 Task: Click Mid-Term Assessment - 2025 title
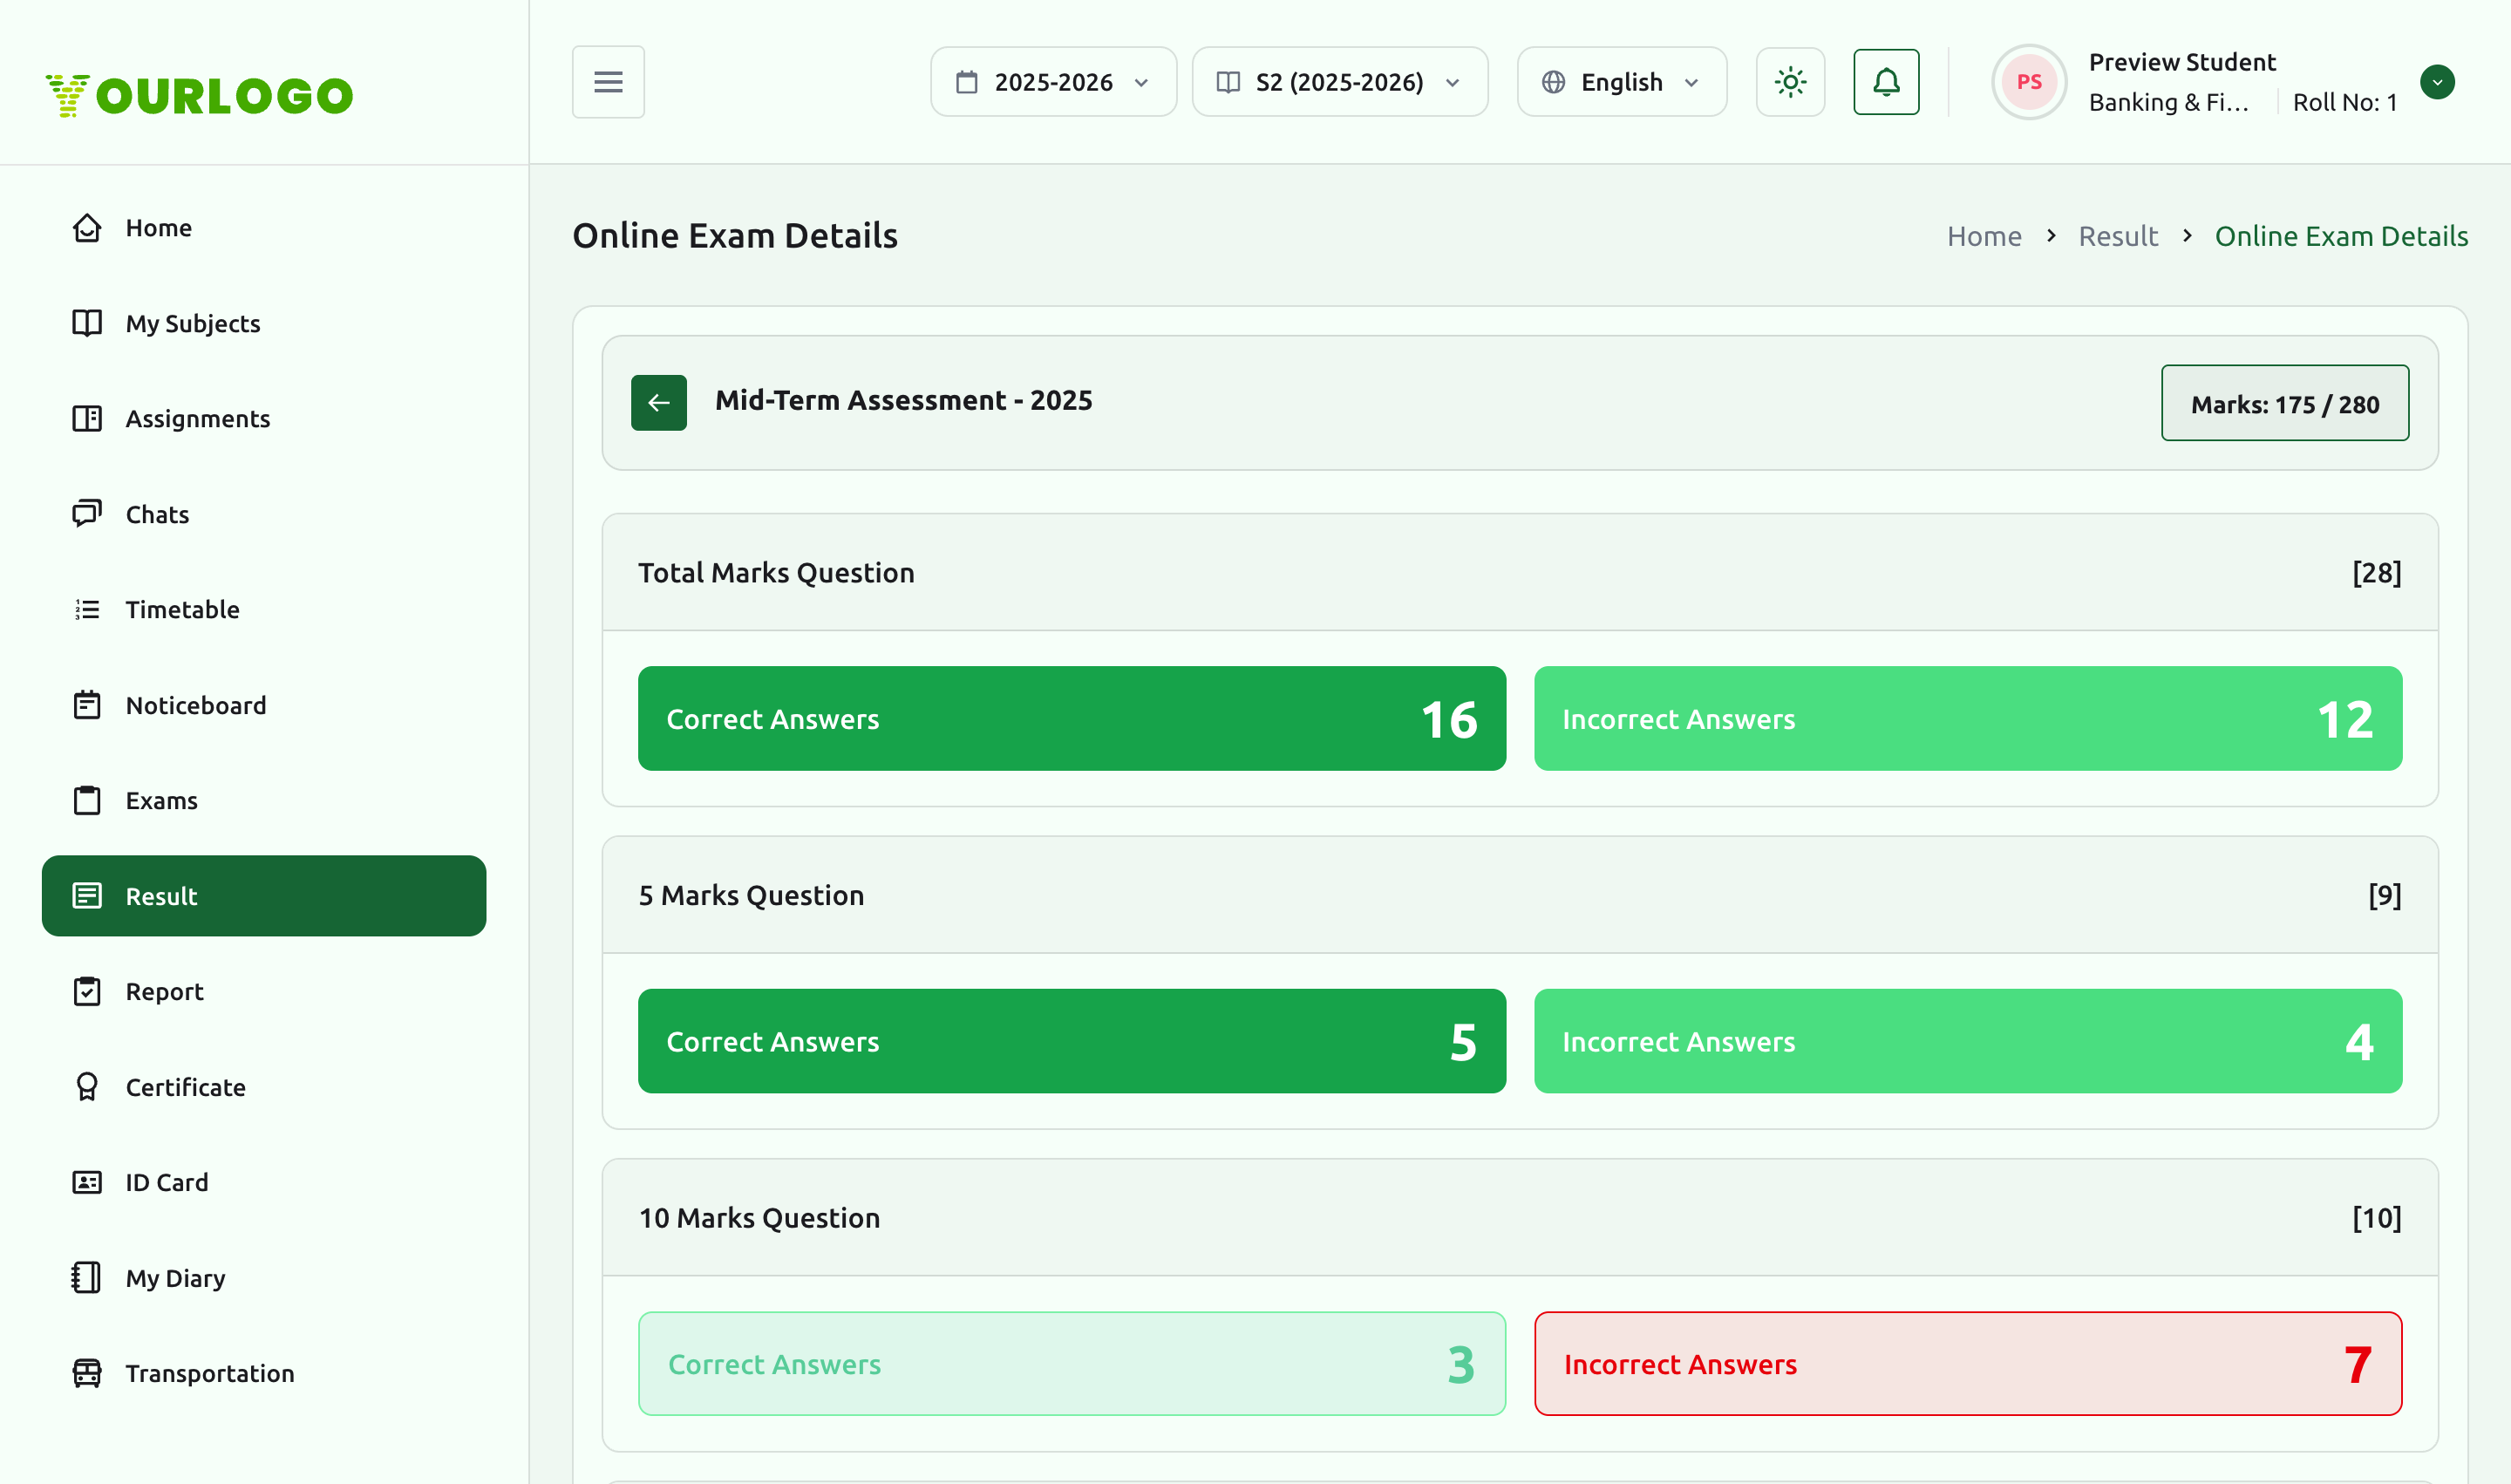pos(903,400)
